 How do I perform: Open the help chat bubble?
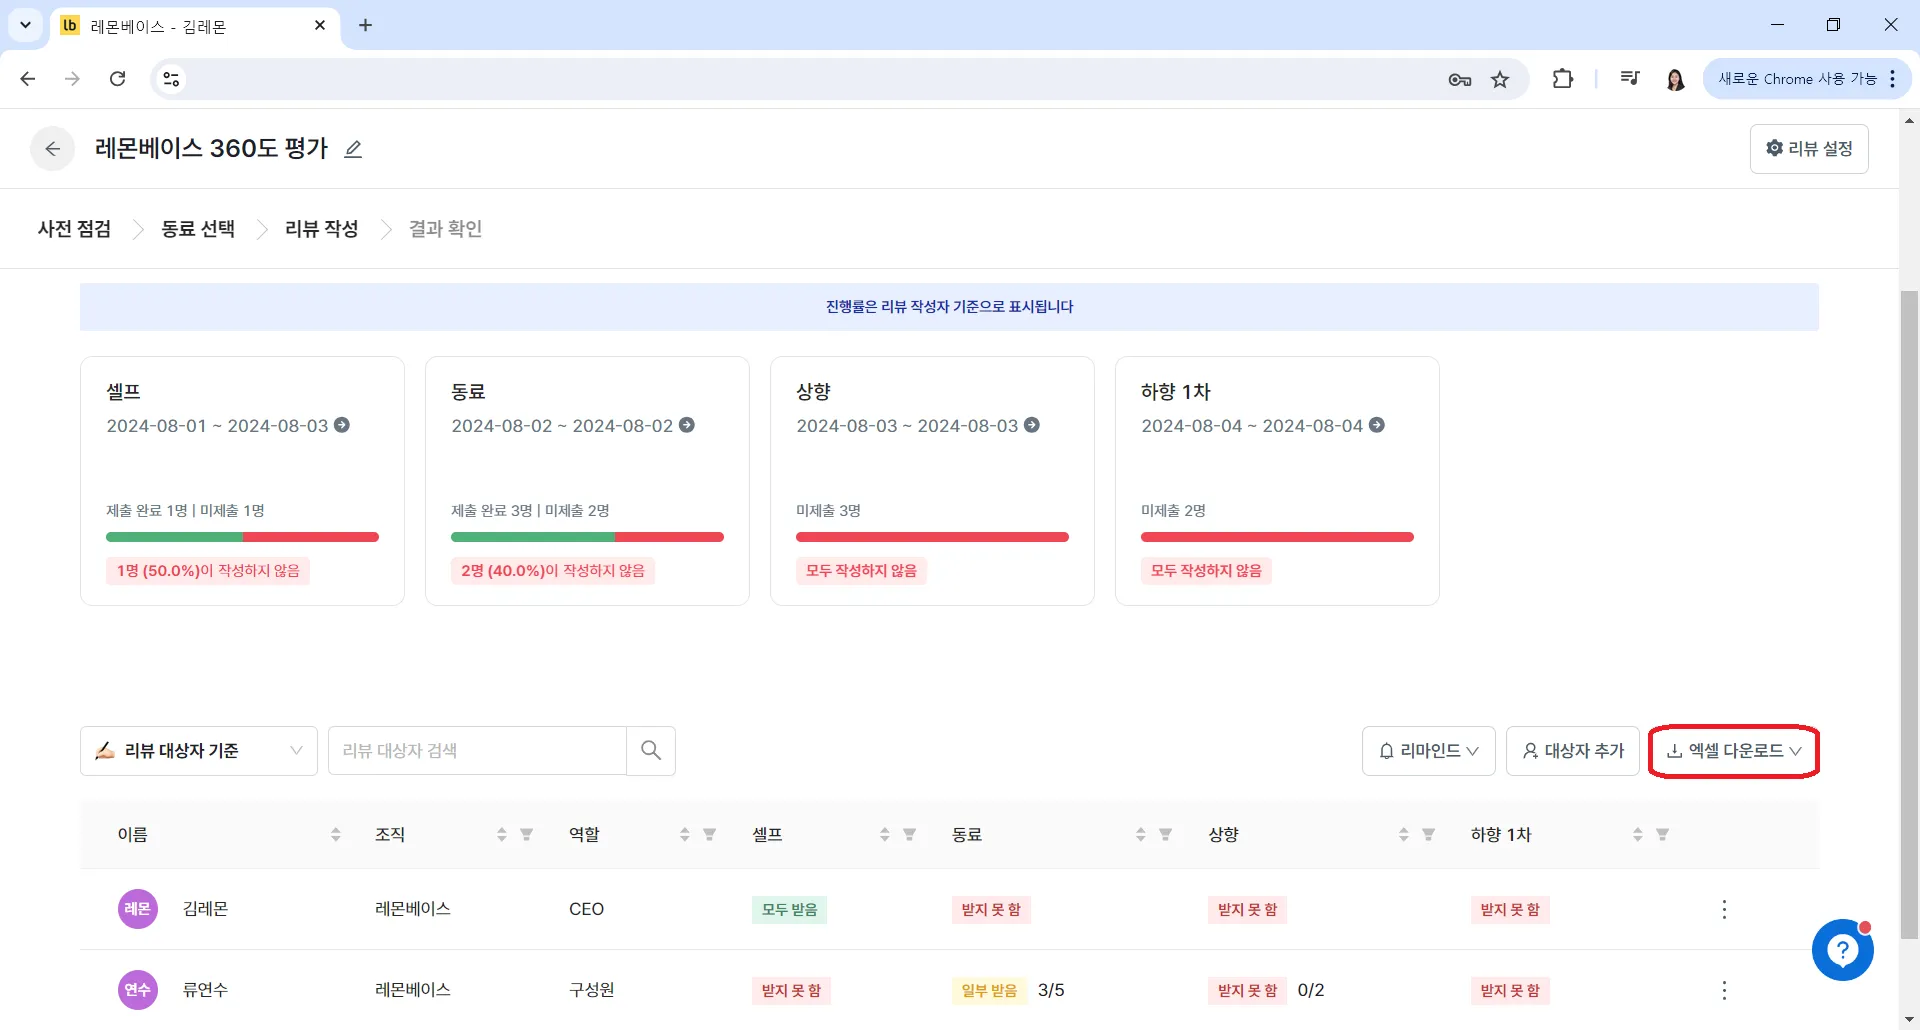[x=1842, y=951]
